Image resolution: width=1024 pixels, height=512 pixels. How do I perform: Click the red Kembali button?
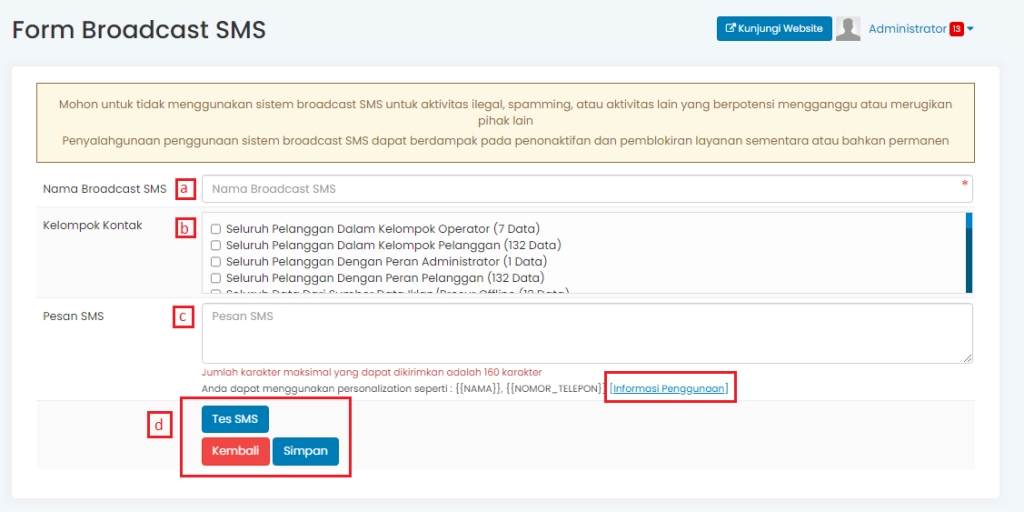[x=235, y=451]
